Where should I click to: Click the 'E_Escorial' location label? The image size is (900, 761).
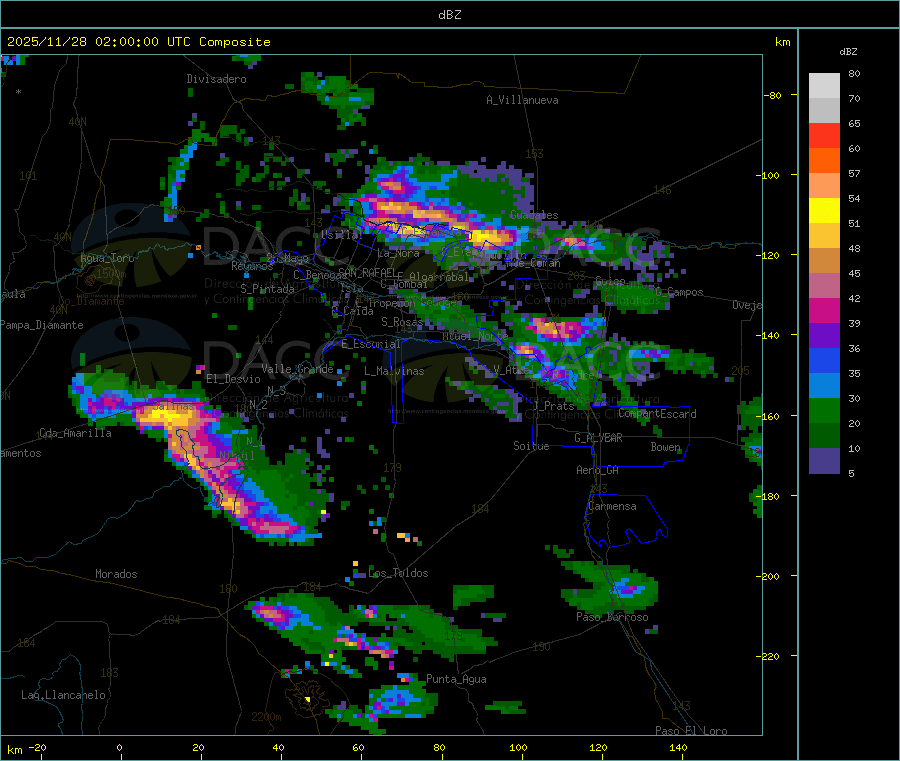pos(371,344)
